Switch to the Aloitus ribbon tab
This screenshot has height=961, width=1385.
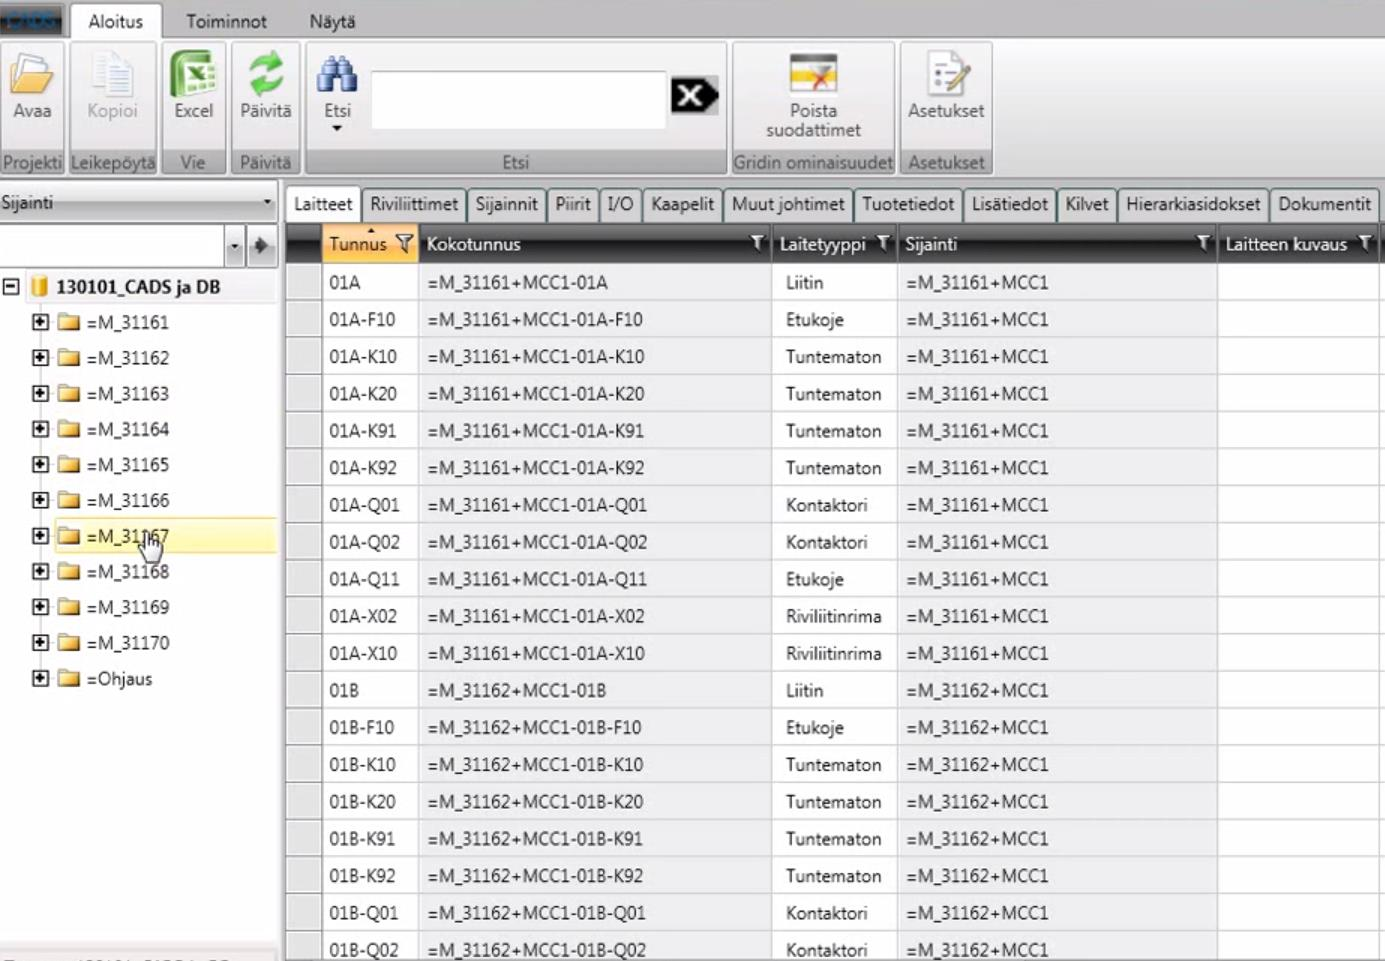[115, 21]
